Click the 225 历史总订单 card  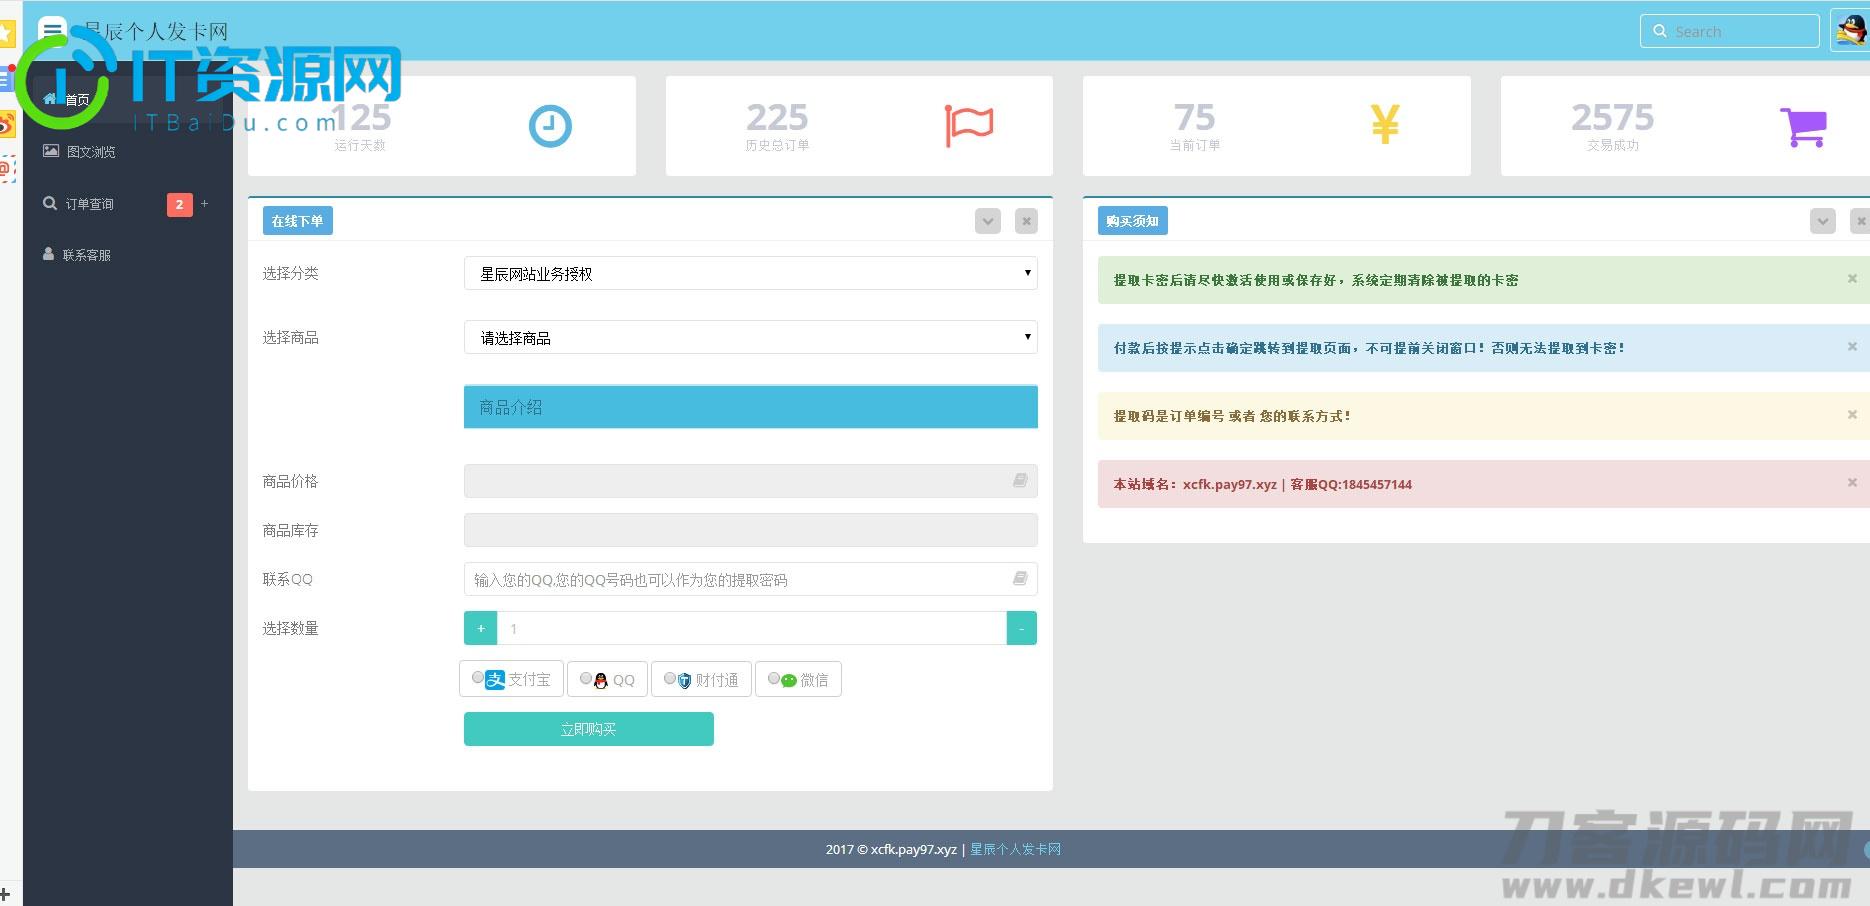(859, 126)
